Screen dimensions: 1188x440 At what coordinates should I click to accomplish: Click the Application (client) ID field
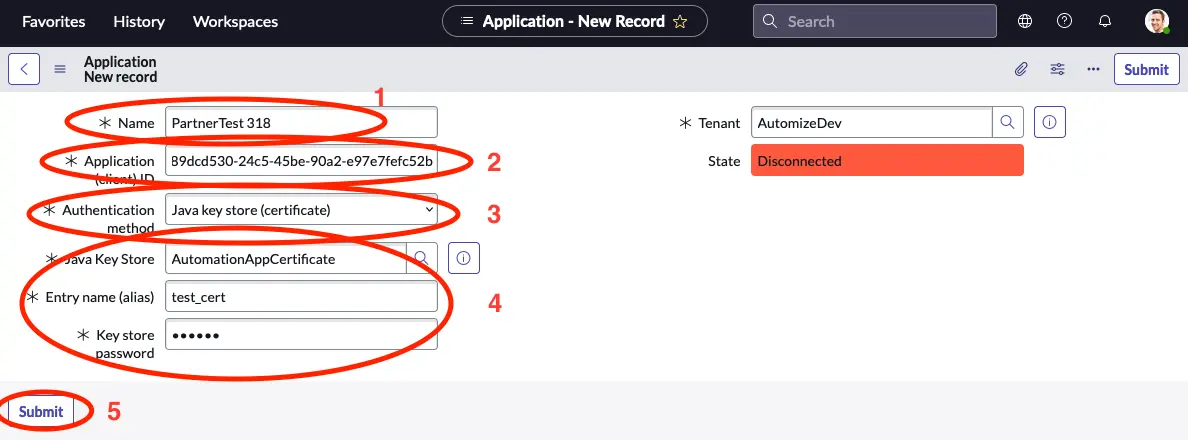302,161
